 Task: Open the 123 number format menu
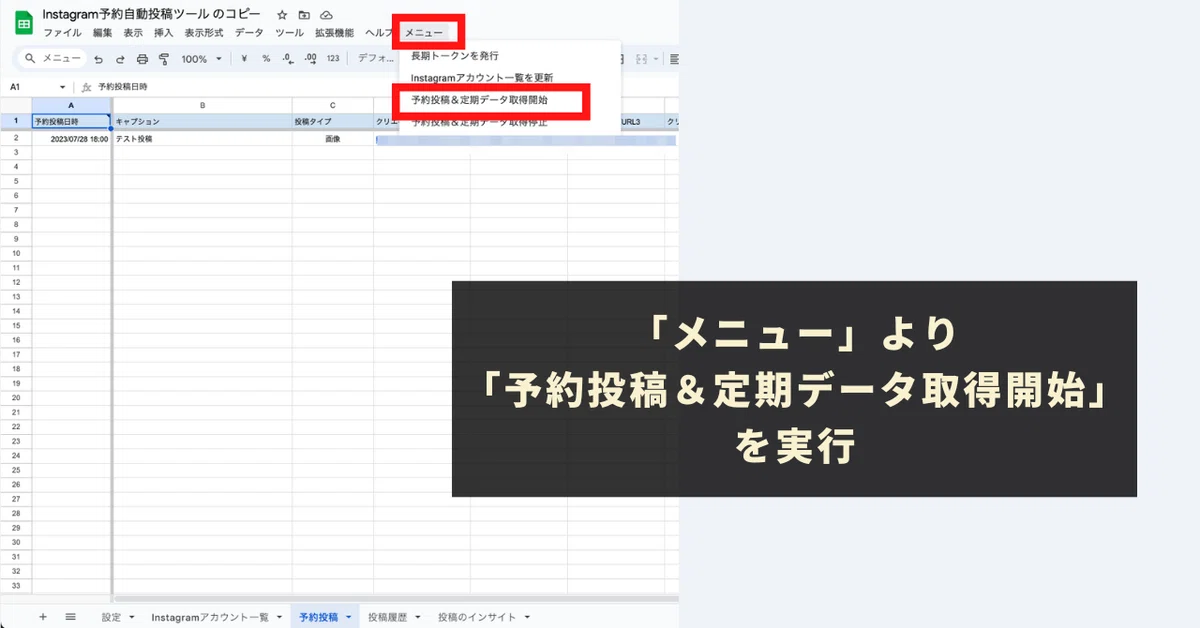(x=333, y=59)
